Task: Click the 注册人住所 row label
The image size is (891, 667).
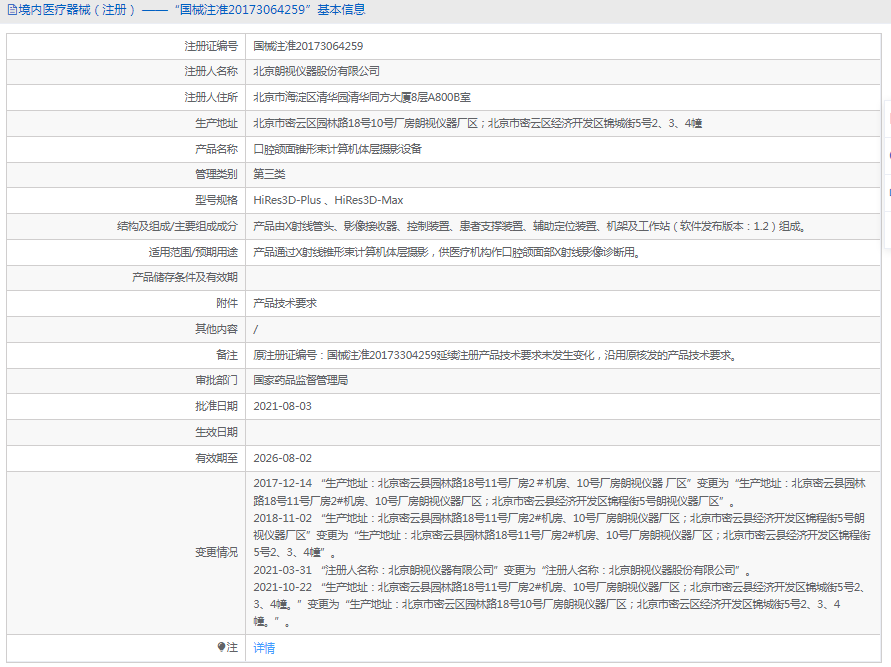Action: click(x=211, y=97)
